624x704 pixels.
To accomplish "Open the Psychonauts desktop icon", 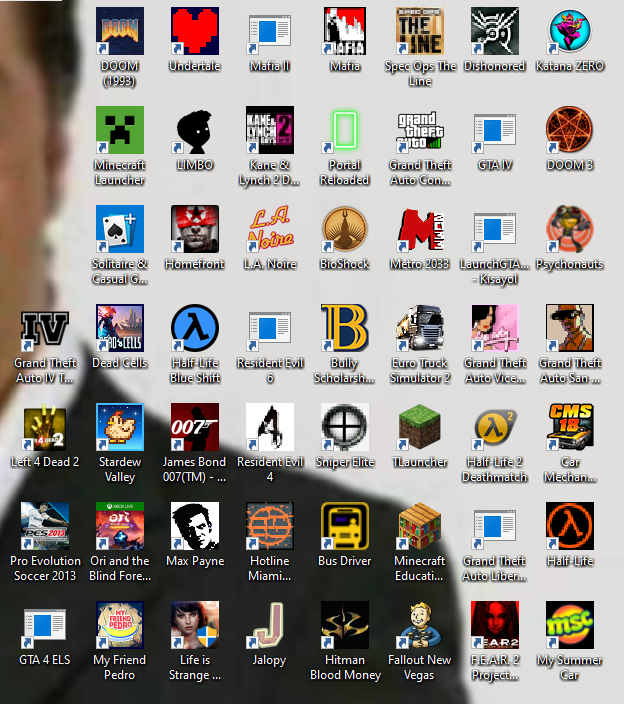I will (570, 229).
